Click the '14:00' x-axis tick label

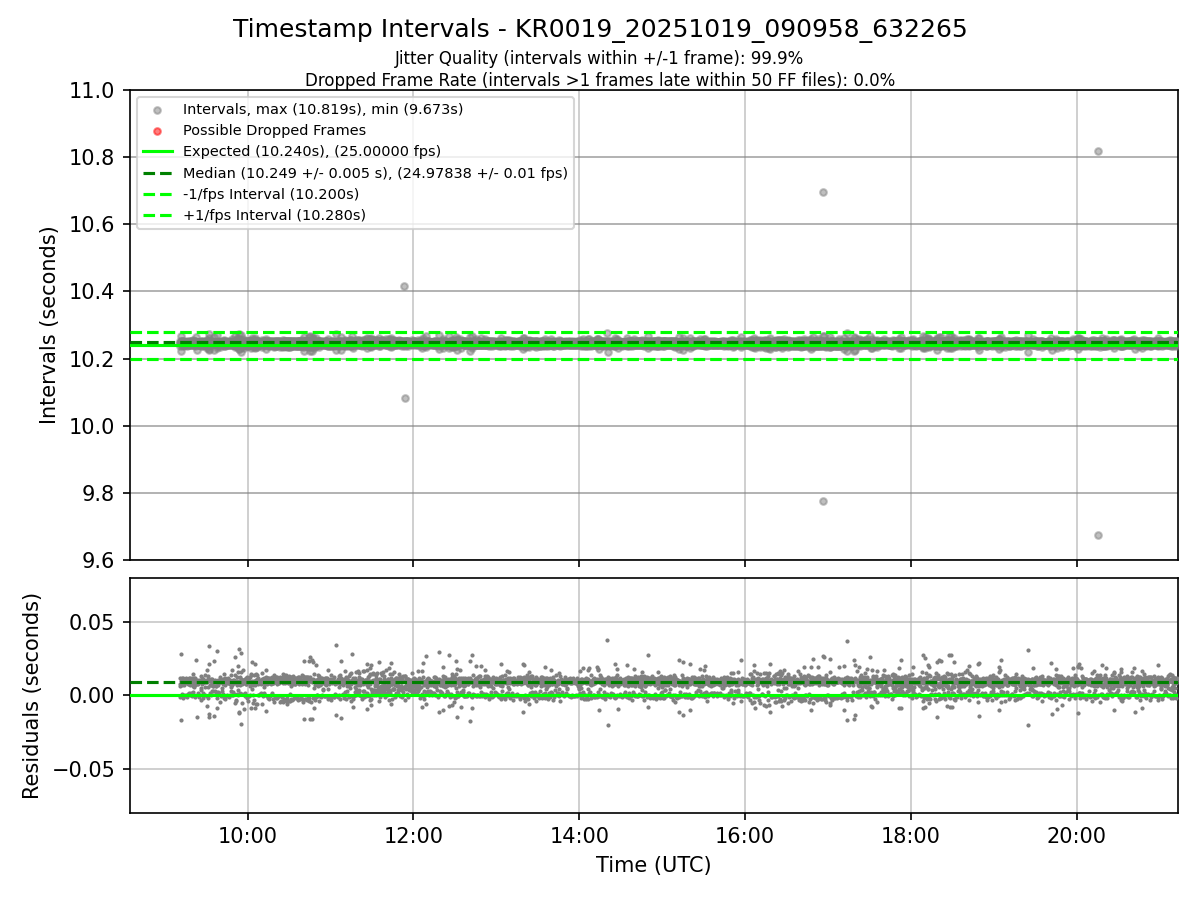(x=579, y=835)
